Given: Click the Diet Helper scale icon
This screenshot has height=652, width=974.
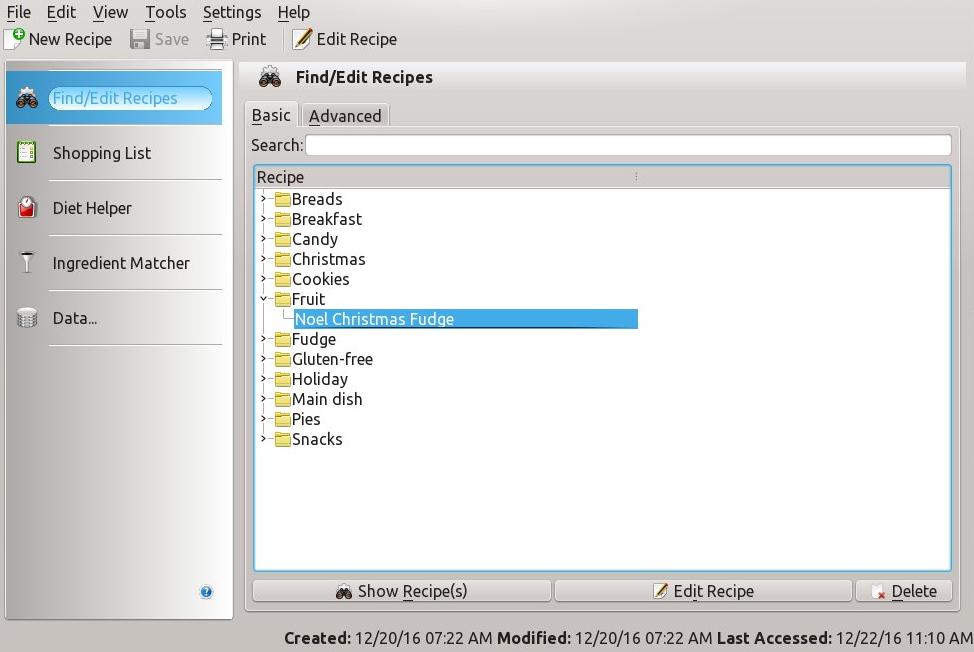Looking at the screenshot, I should tap(27, 207).
